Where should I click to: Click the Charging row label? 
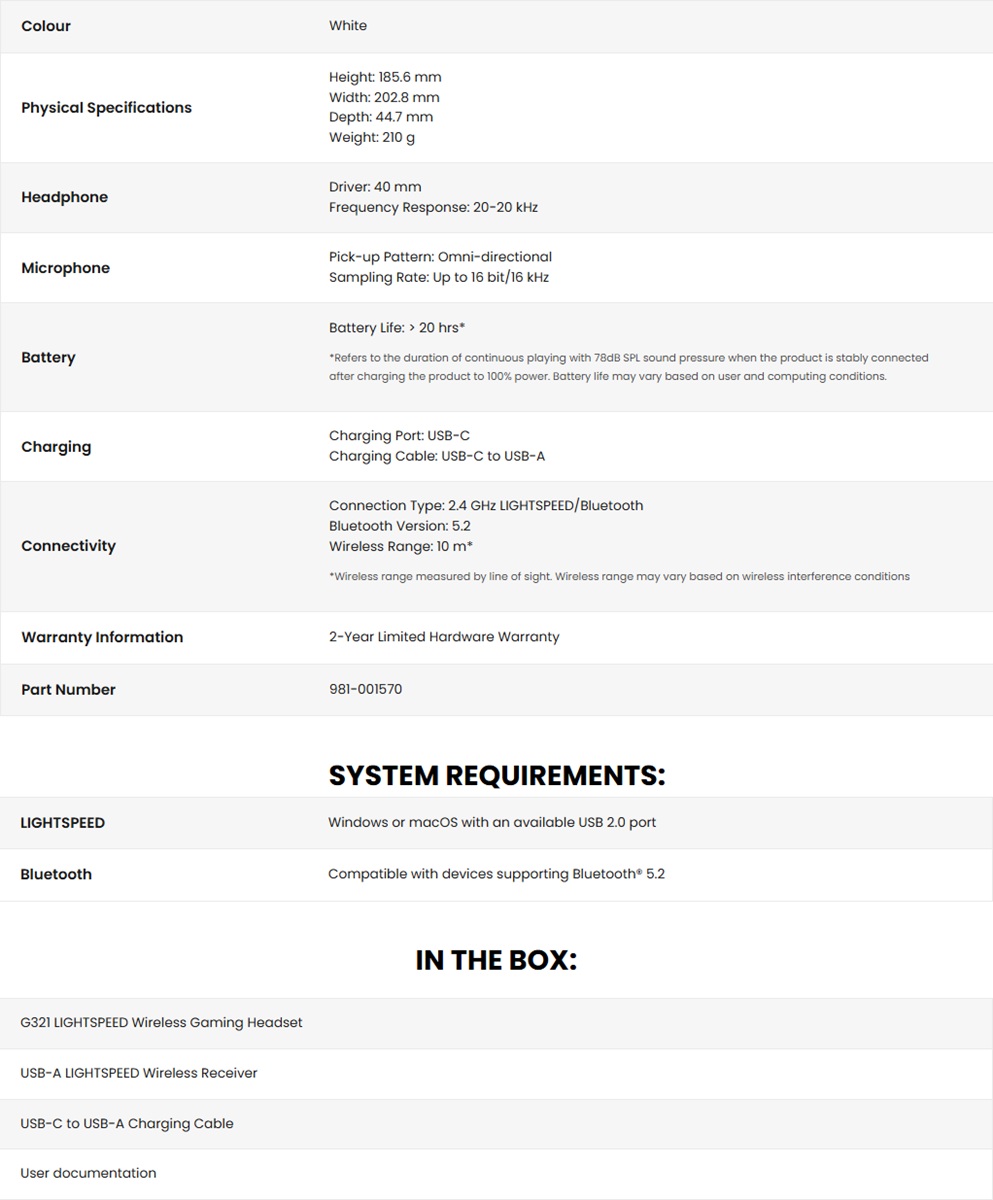point(56,447)
